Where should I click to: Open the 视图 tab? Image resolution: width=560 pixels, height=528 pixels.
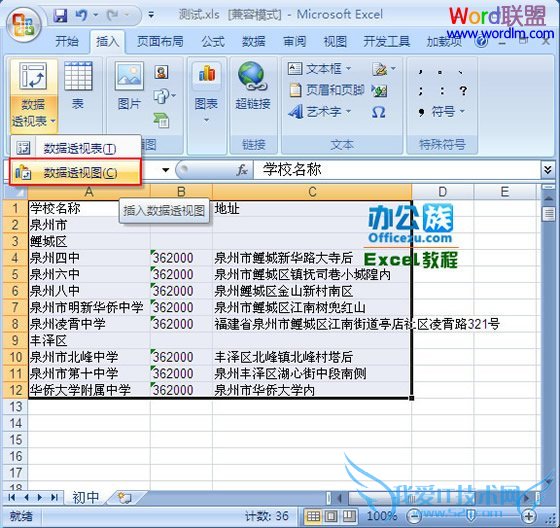click(x=335, y=42)
